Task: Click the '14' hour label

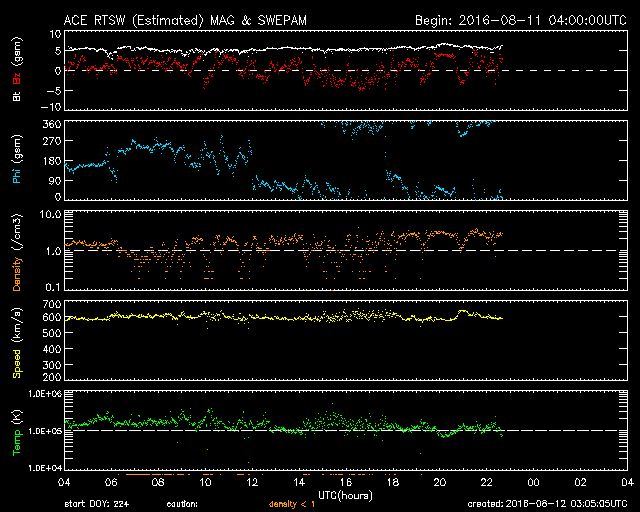Action: coord(299,483)
